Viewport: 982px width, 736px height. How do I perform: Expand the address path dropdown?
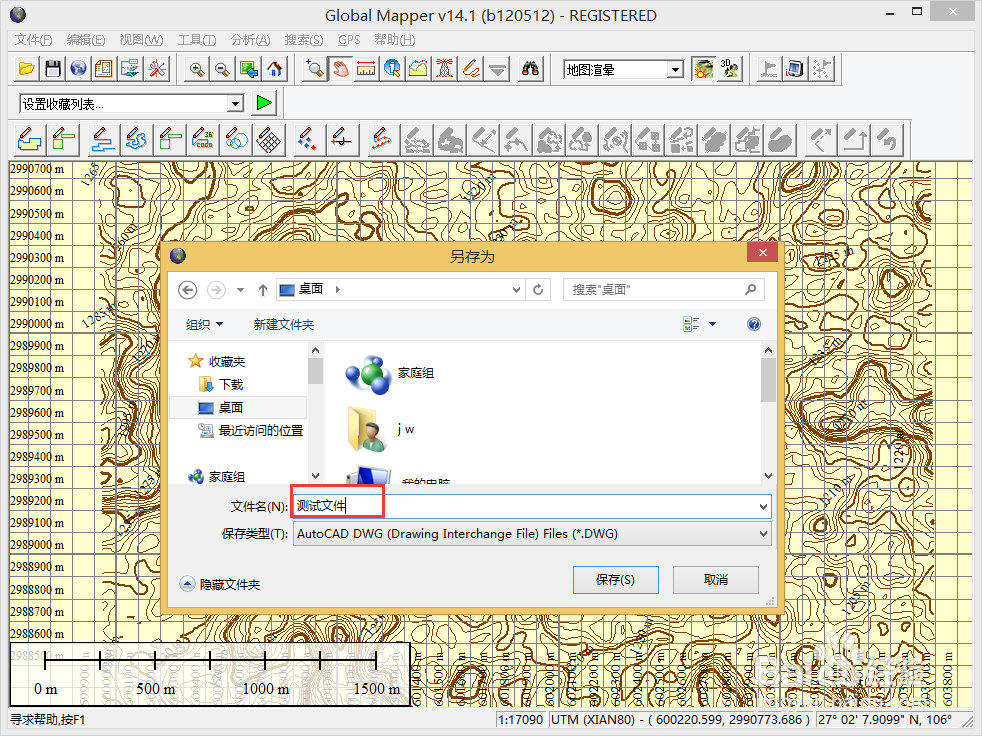pos(516,289)
